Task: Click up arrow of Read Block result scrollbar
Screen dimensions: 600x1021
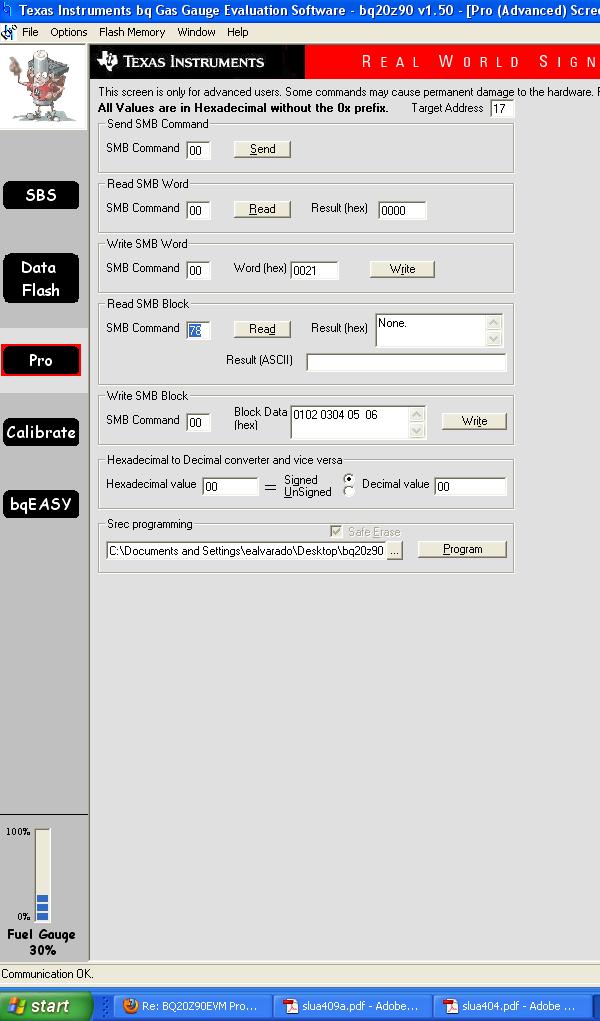Action: point(494,322)
